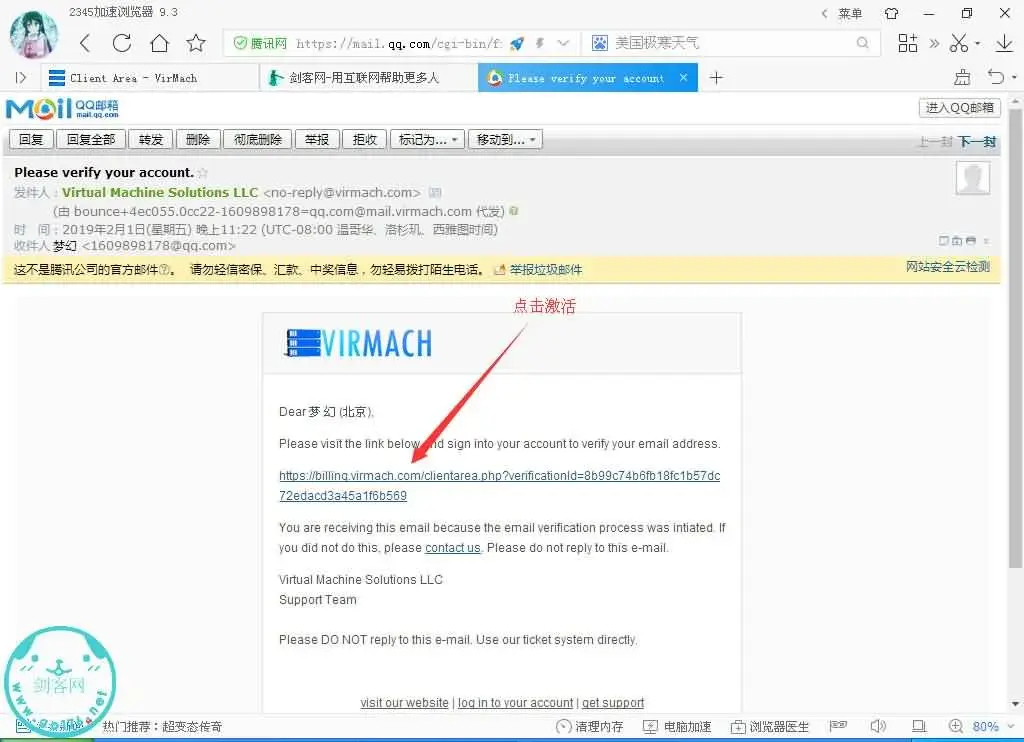Click the sender avatar placeholder

[x=972, y=178]
